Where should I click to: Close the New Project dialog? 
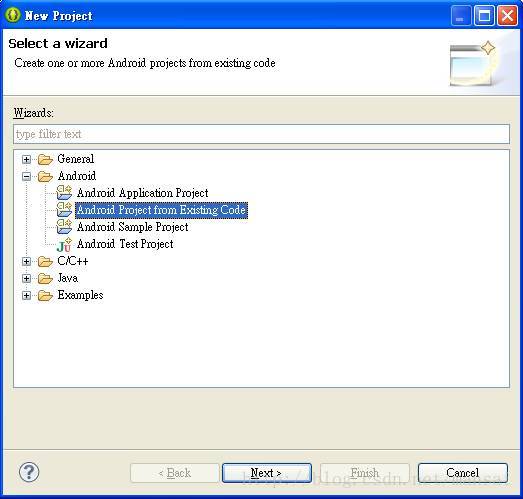(x=507, y=16)
